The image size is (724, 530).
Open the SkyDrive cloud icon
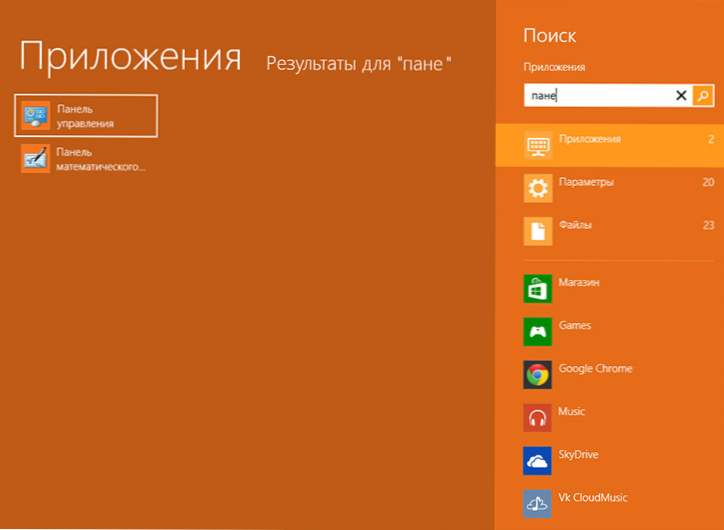(537, 460)
